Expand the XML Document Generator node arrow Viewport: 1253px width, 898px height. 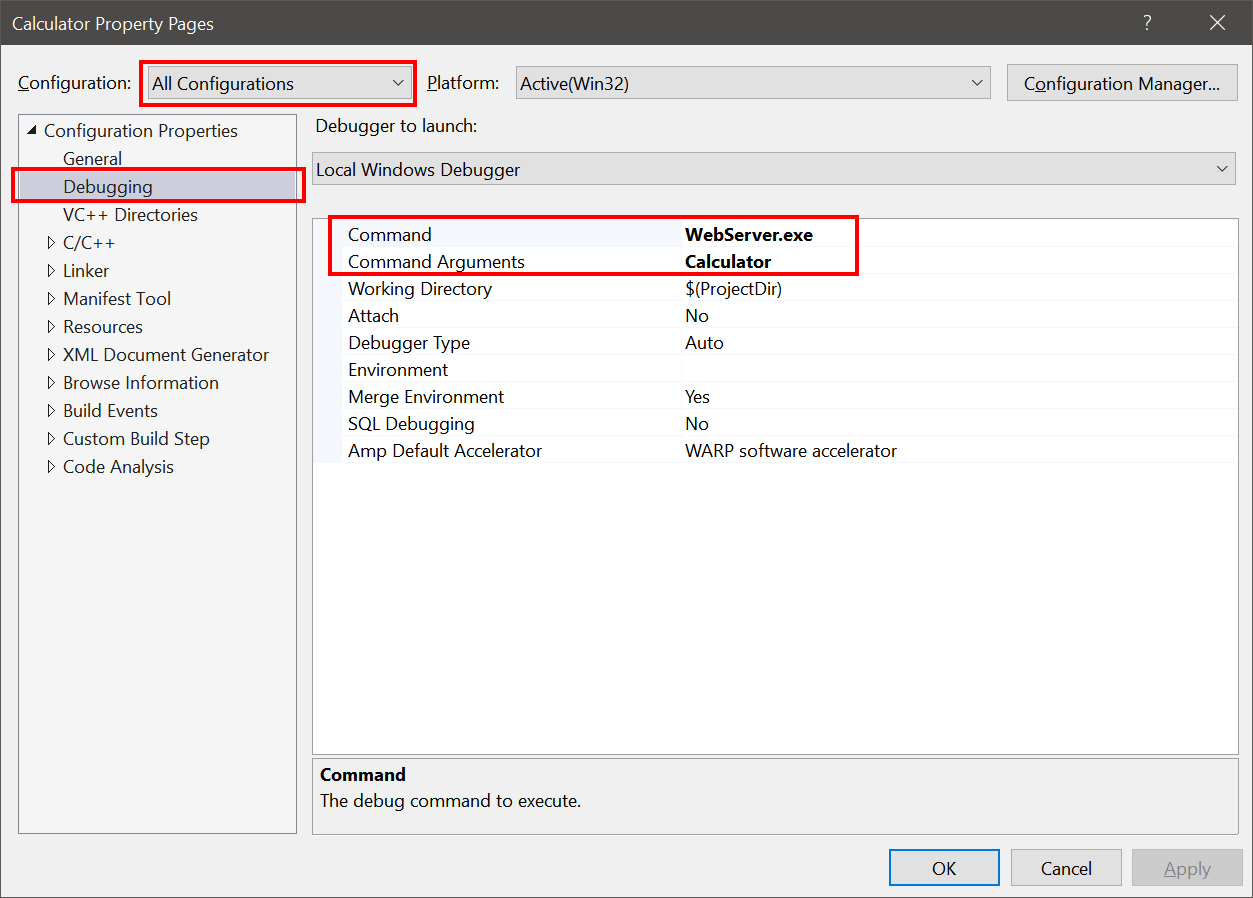click(51, 355)
